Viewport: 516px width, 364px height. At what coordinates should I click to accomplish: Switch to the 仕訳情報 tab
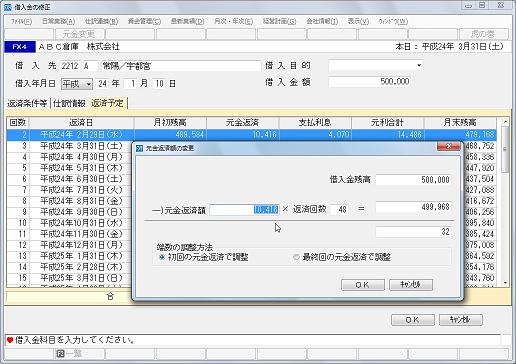pos(69,103)
